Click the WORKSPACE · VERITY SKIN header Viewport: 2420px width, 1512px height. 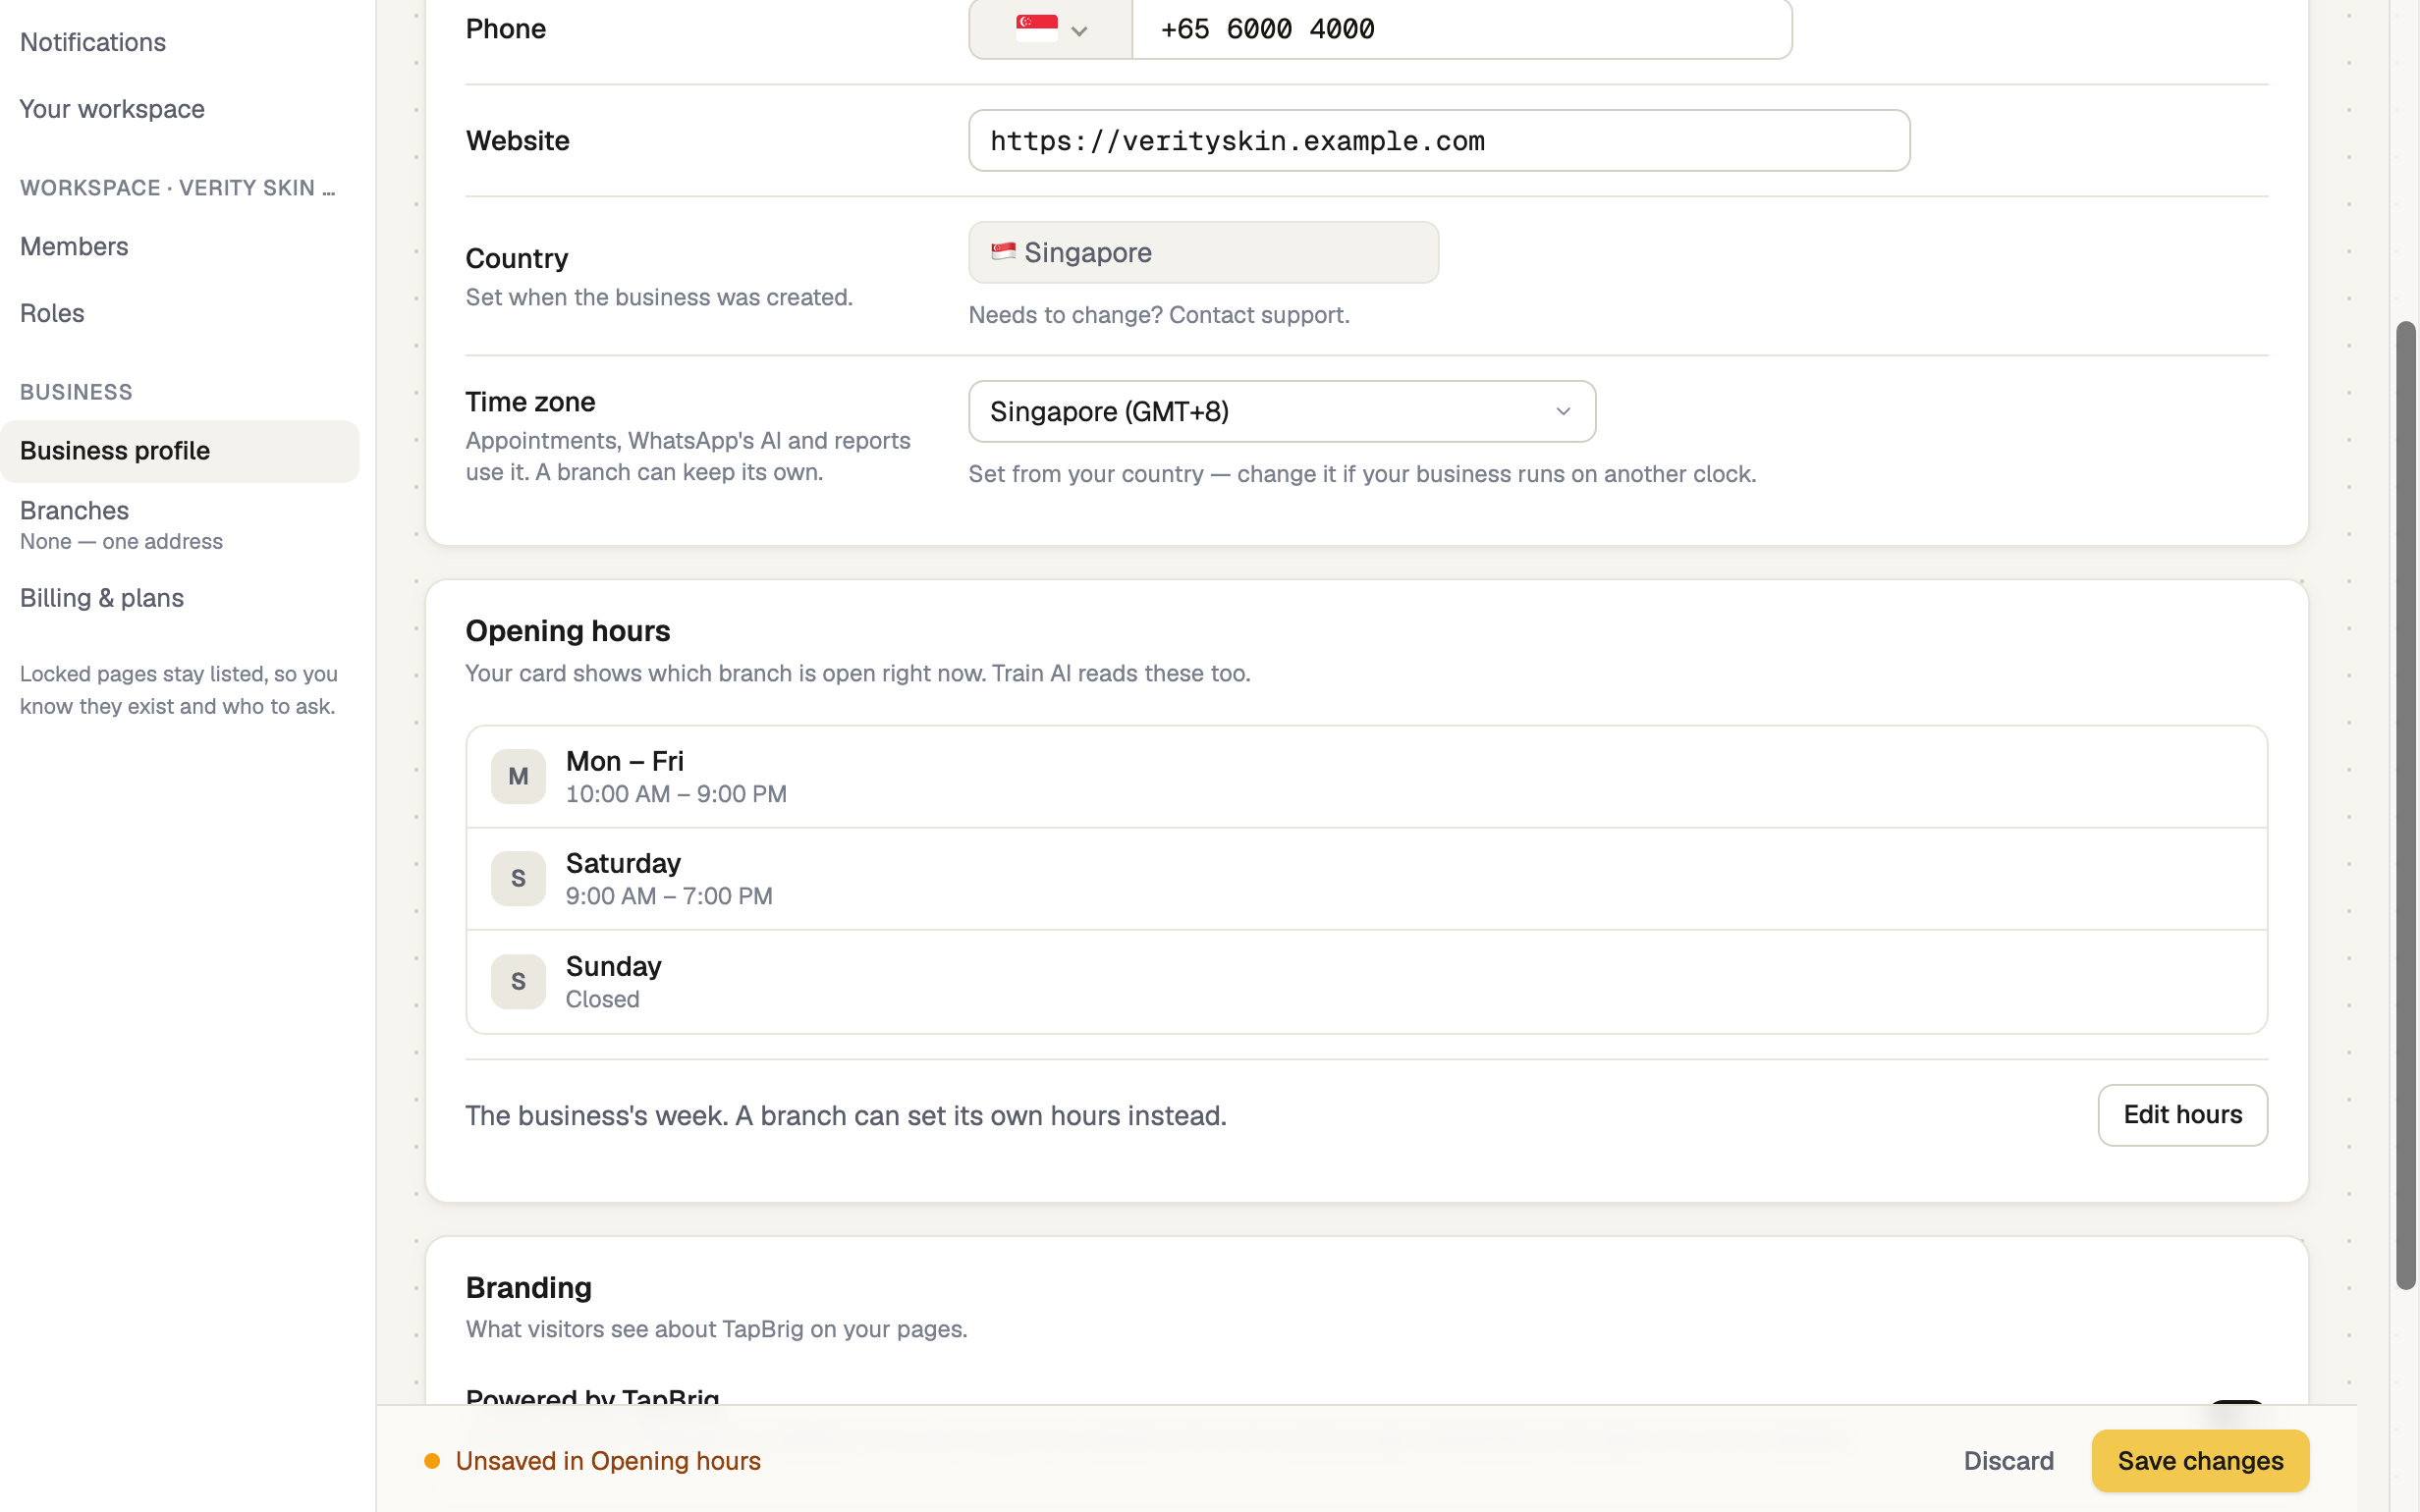point(178,188)
